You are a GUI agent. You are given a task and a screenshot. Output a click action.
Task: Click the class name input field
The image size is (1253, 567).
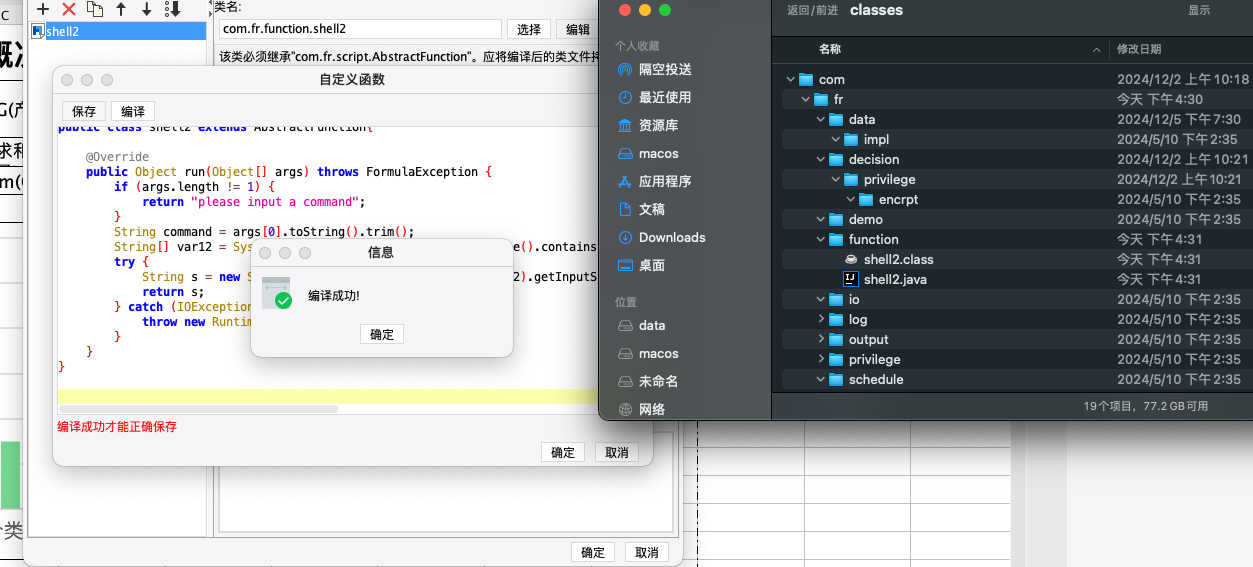pos(359,29)
